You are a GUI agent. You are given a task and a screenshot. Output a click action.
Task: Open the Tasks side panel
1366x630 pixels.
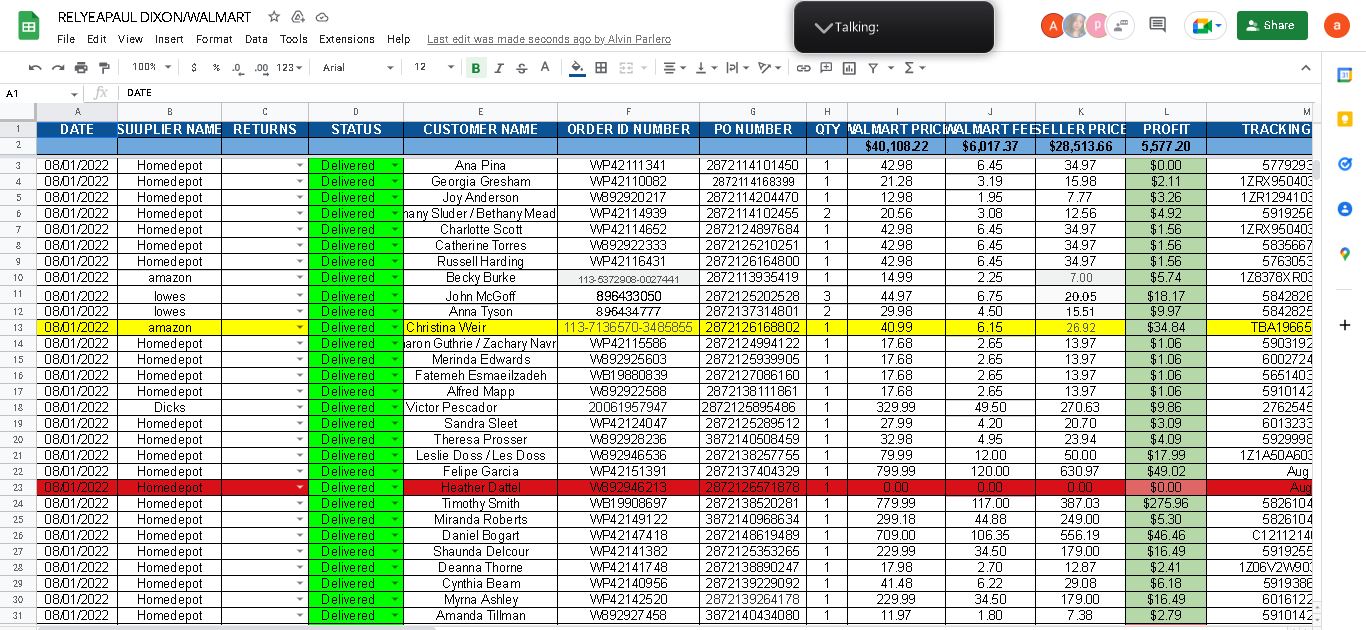(x=1345, y=164)
